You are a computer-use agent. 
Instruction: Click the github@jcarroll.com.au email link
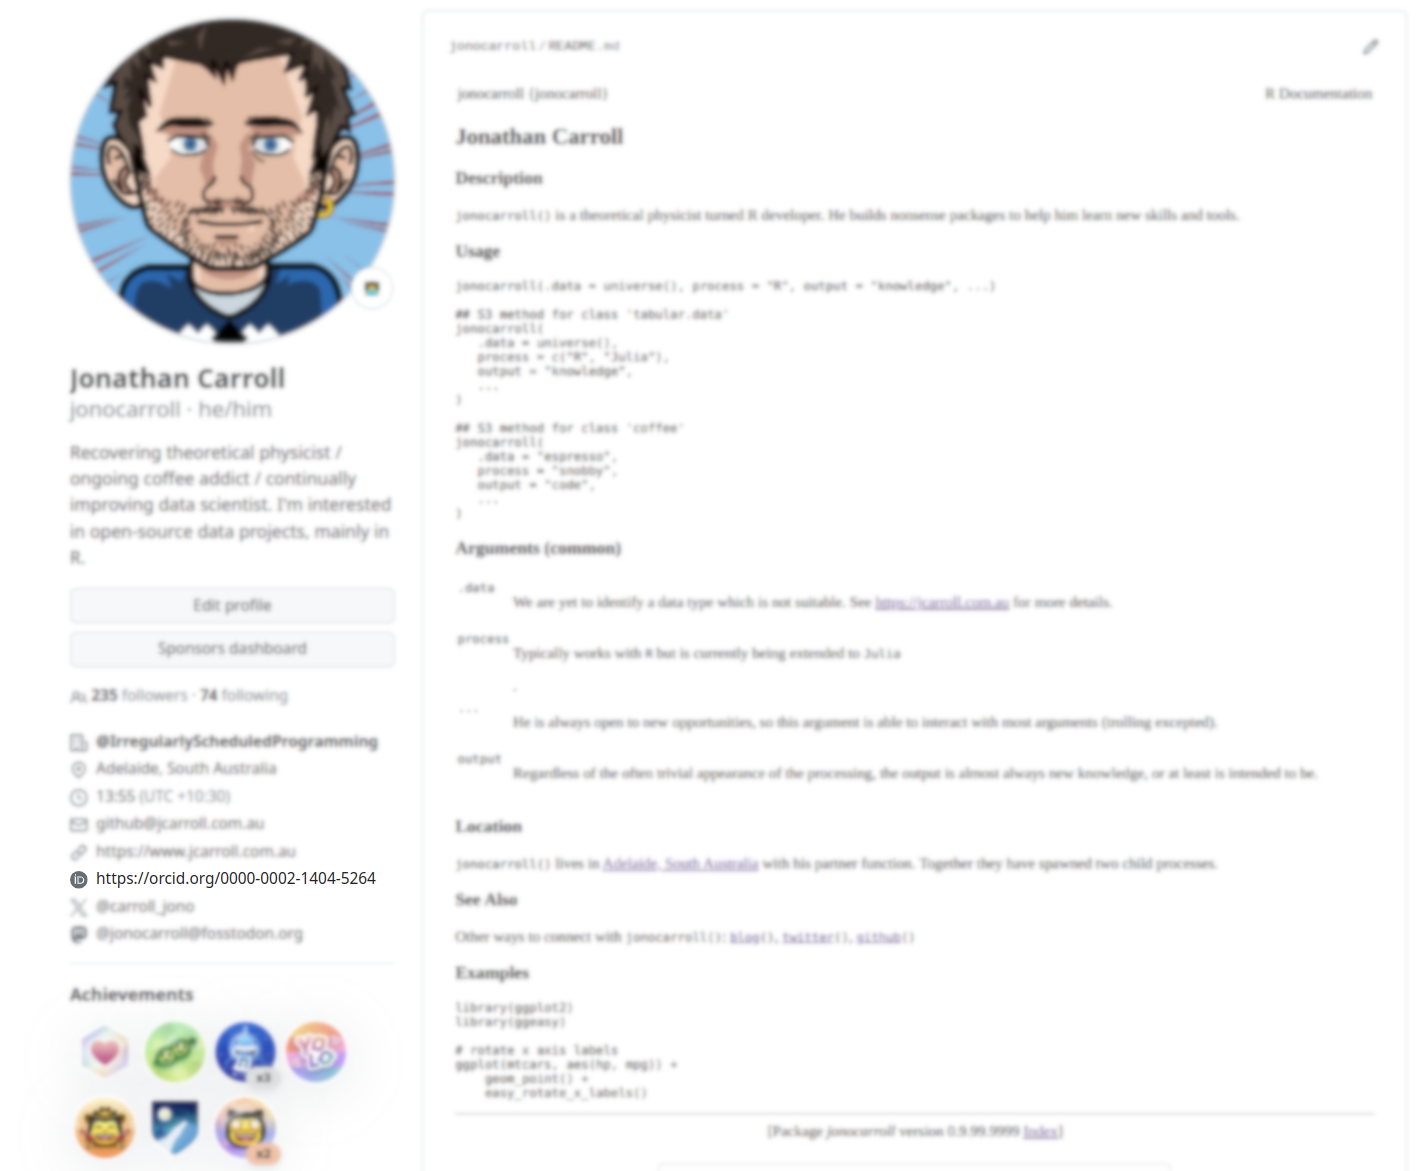(x=180, y=824)
